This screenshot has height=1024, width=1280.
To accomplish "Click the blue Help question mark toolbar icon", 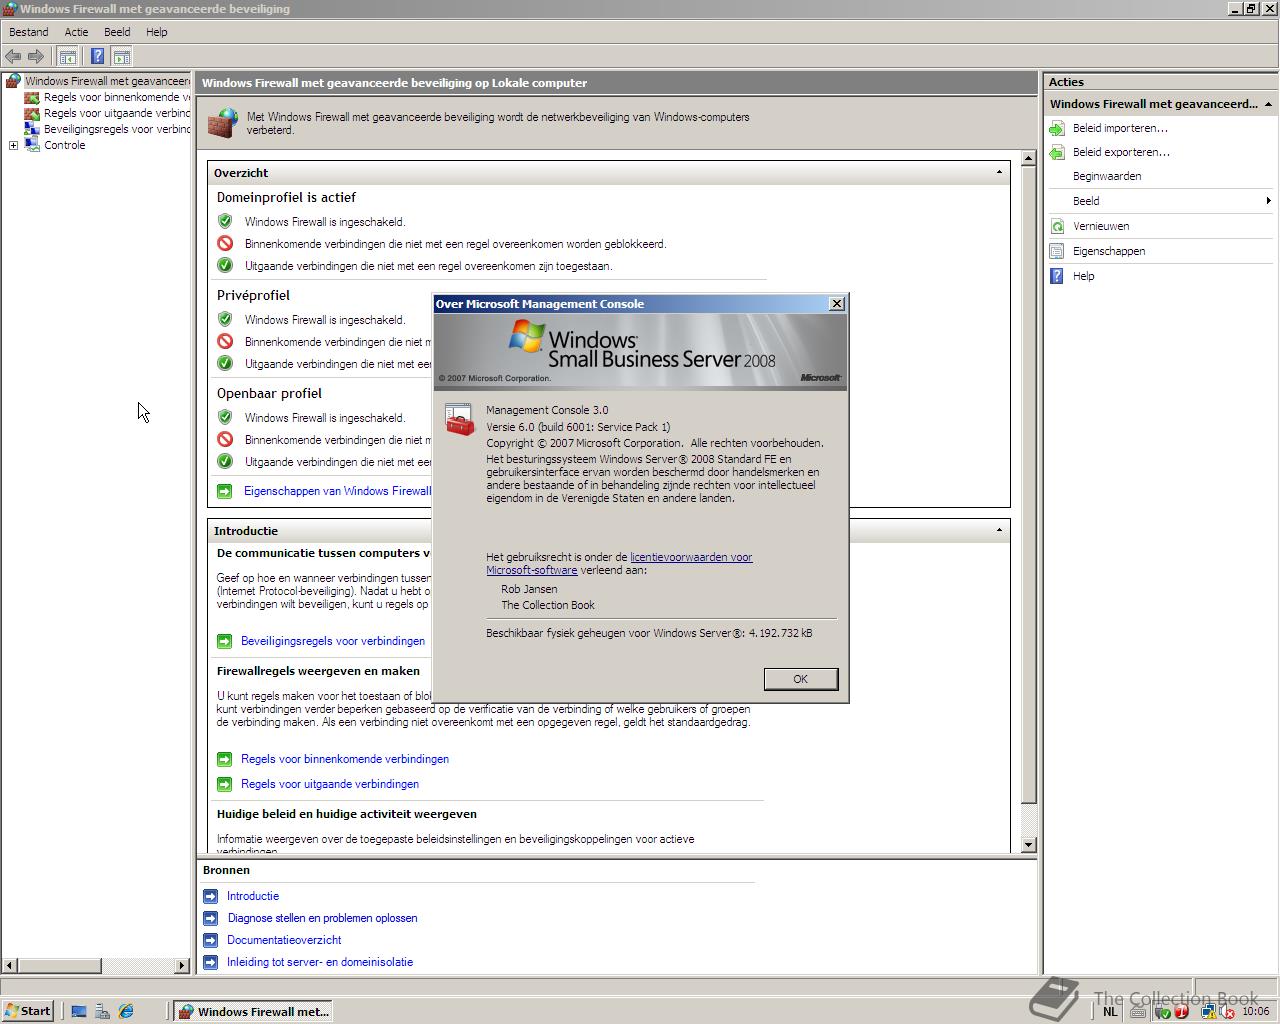I will coord(97,57).
